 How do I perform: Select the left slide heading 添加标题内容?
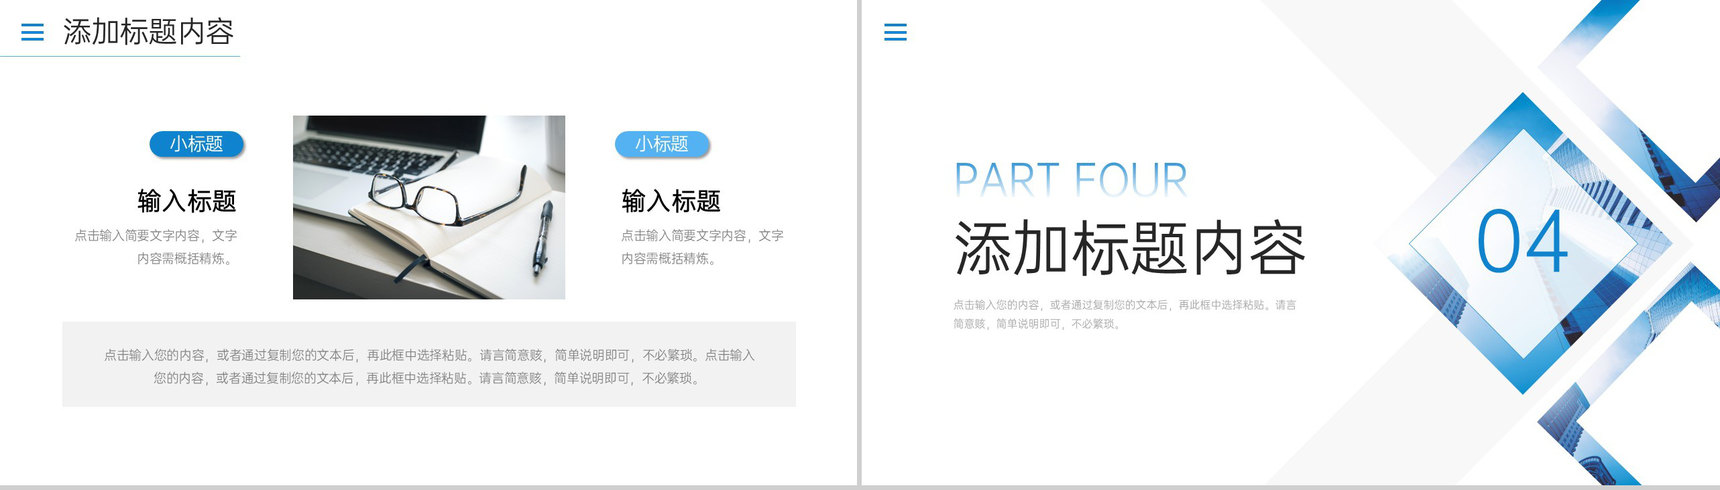pos(148,32)
